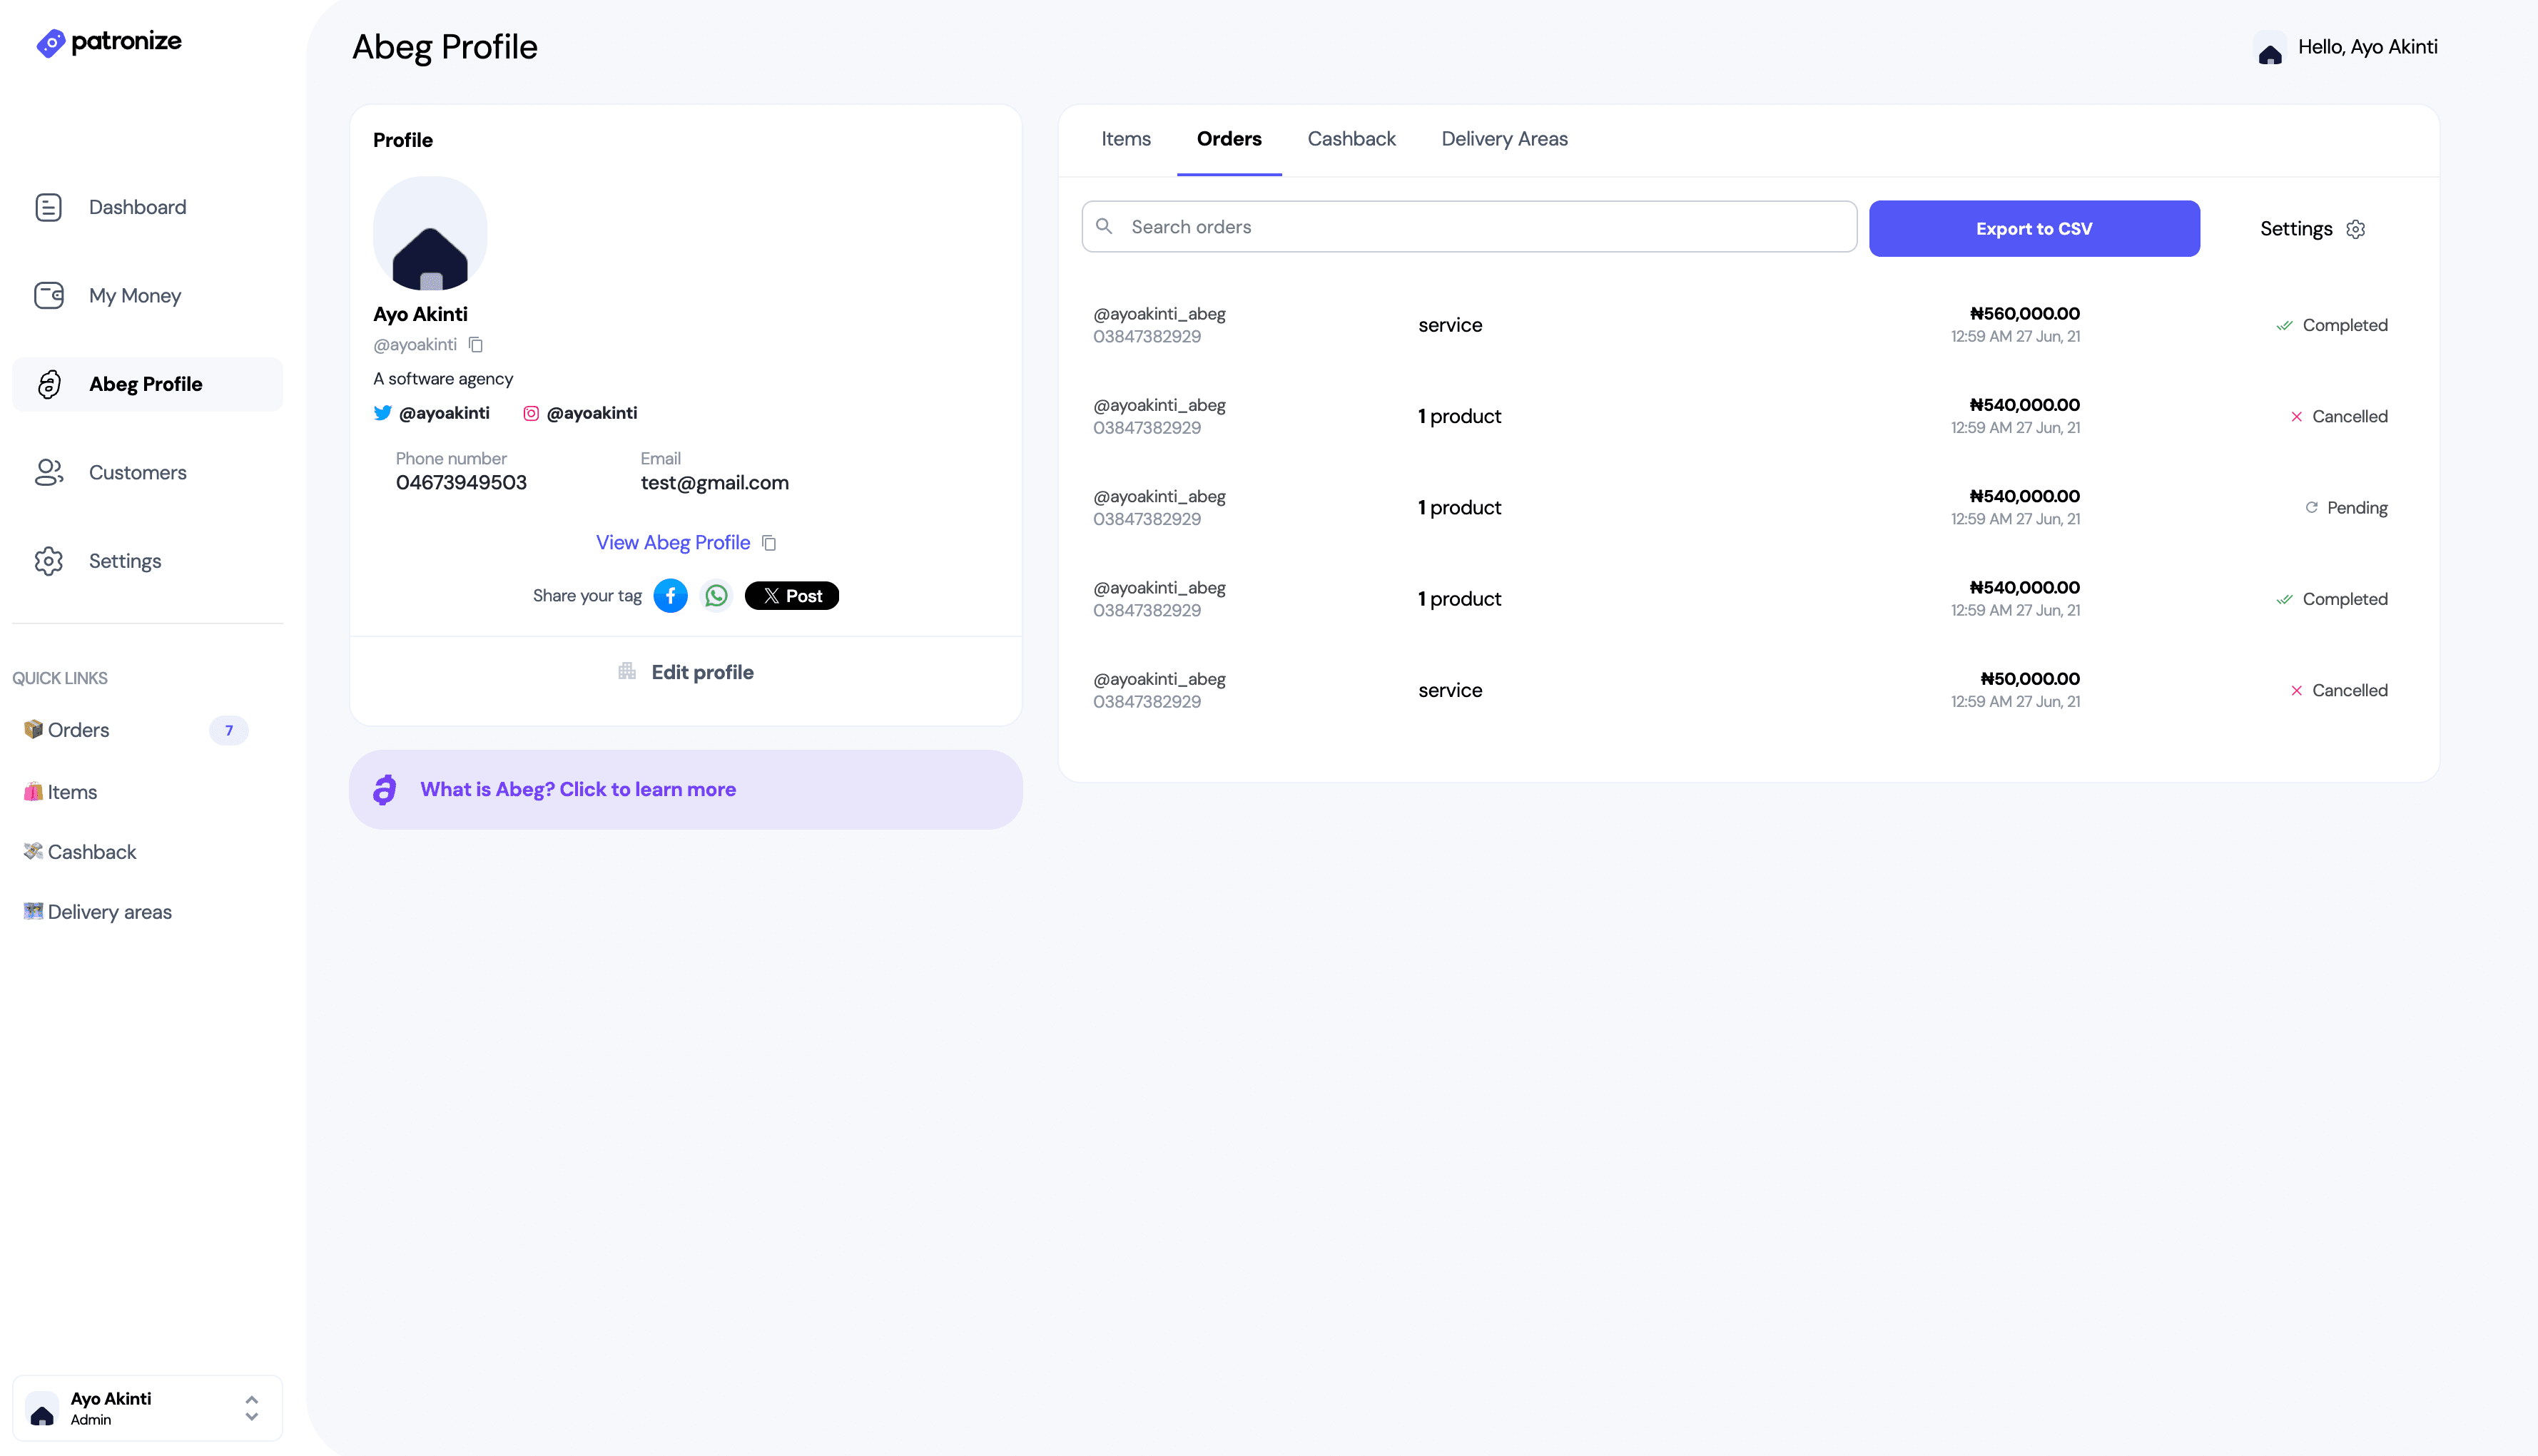Image resolution: width=2538 pixels, height=1456 pixels.
Task: Copy the @ayoakinti username
Action: (x=476, y=345)
